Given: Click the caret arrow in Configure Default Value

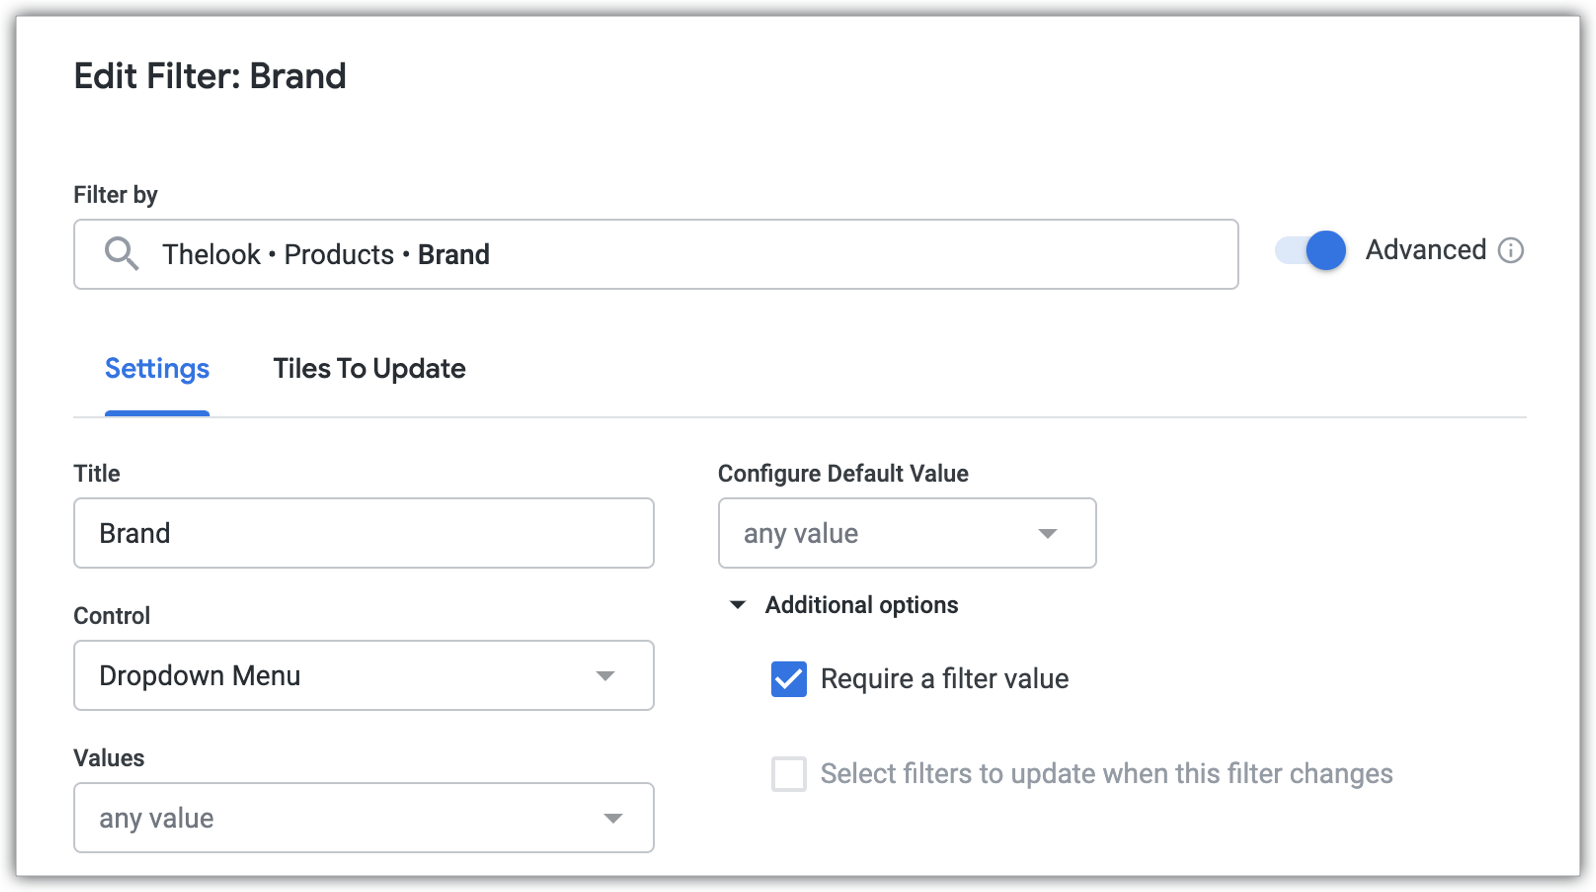Looking at the screenshot, I should click(1047, 533).
